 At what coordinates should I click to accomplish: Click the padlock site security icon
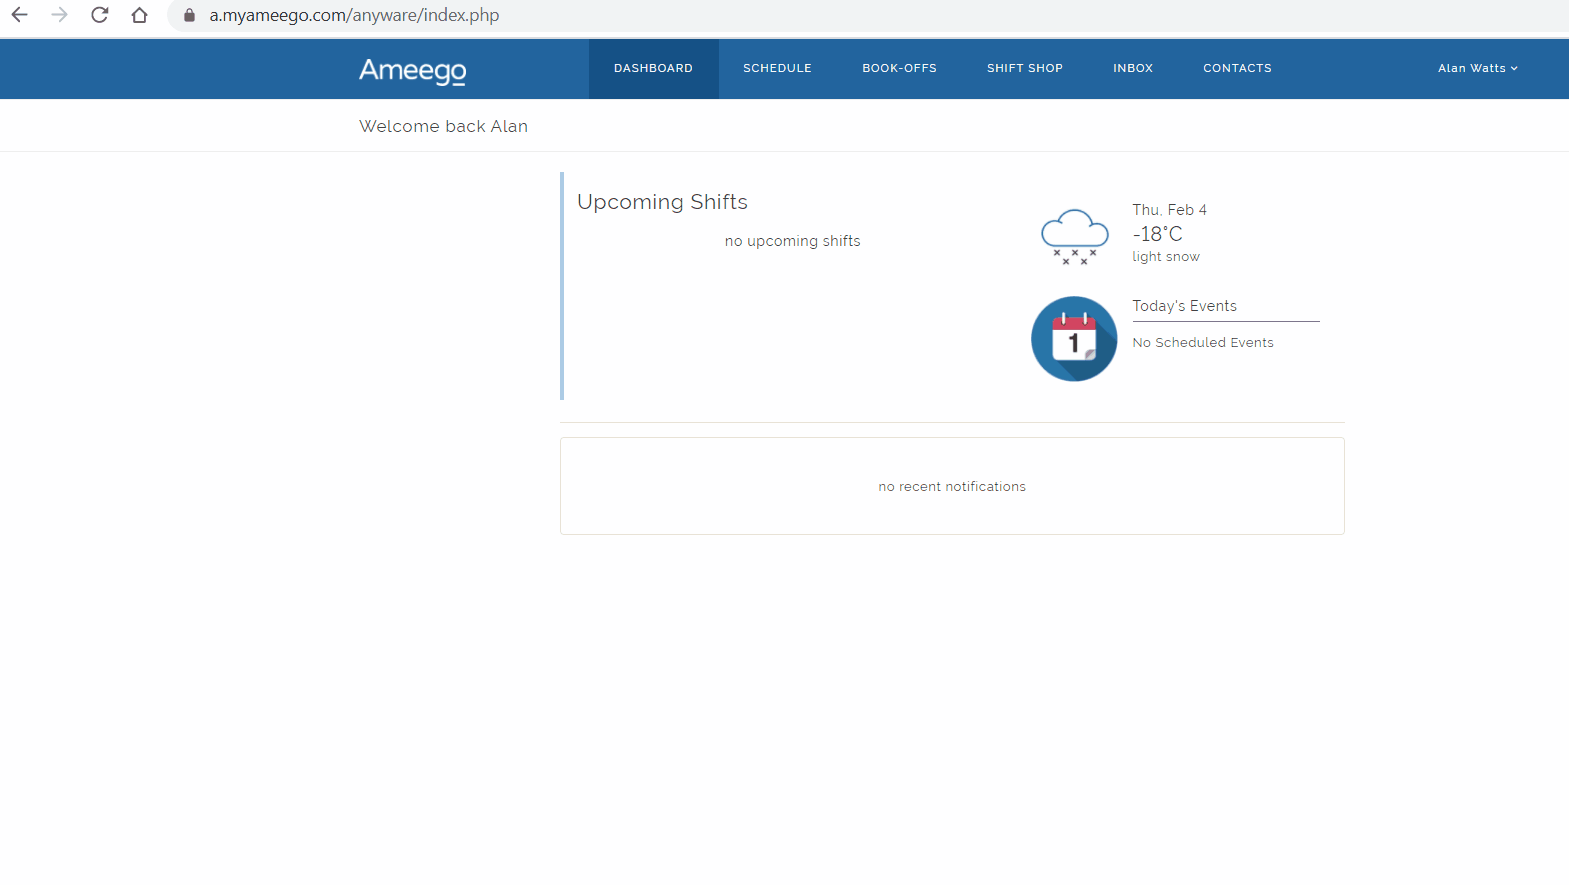click(x=189, y=15)
